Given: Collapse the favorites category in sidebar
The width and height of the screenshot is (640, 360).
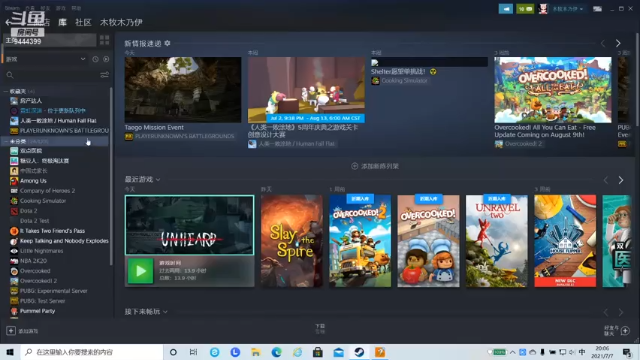Looking at the screenshot, I should coord(6,91).
